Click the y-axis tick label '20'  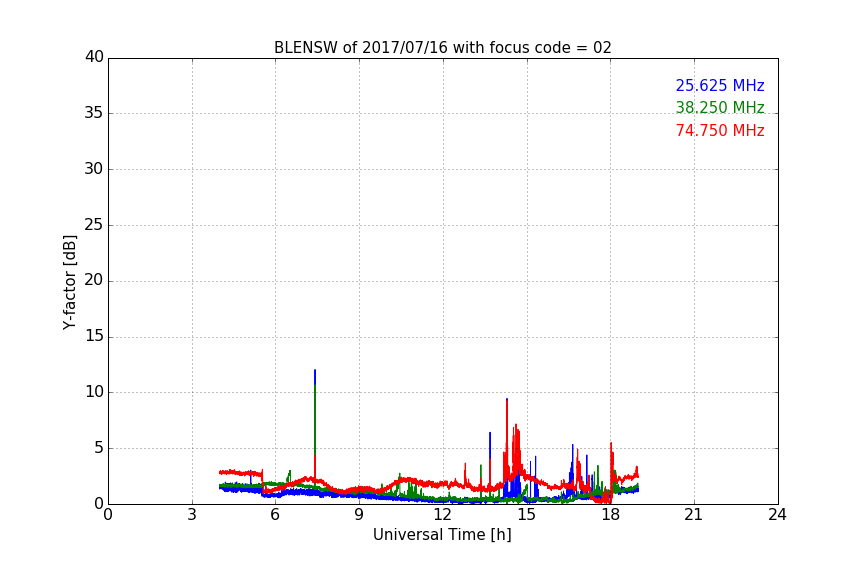coord(94,280)
